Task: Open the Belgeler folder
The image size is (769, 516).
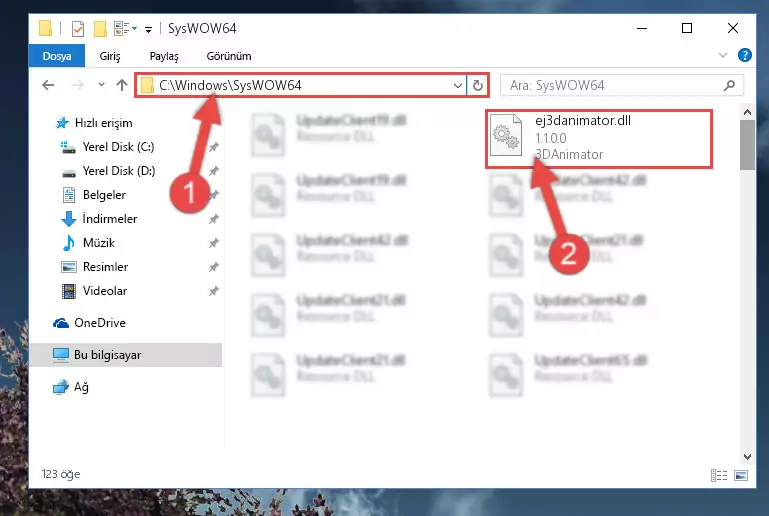Action: (93, 195)
